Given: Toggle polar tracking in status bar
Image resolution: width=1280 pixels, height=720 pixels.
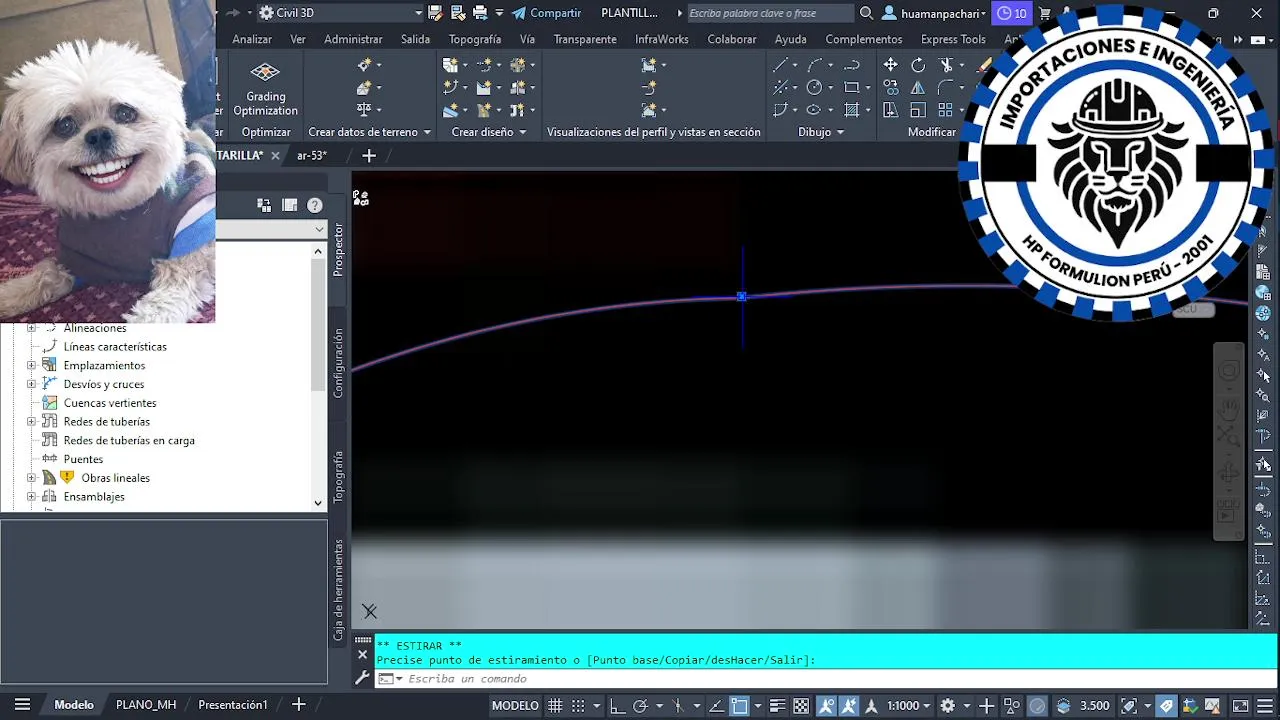Looking at the screenshot, I should pyautogui.click(x=641, y=705).
